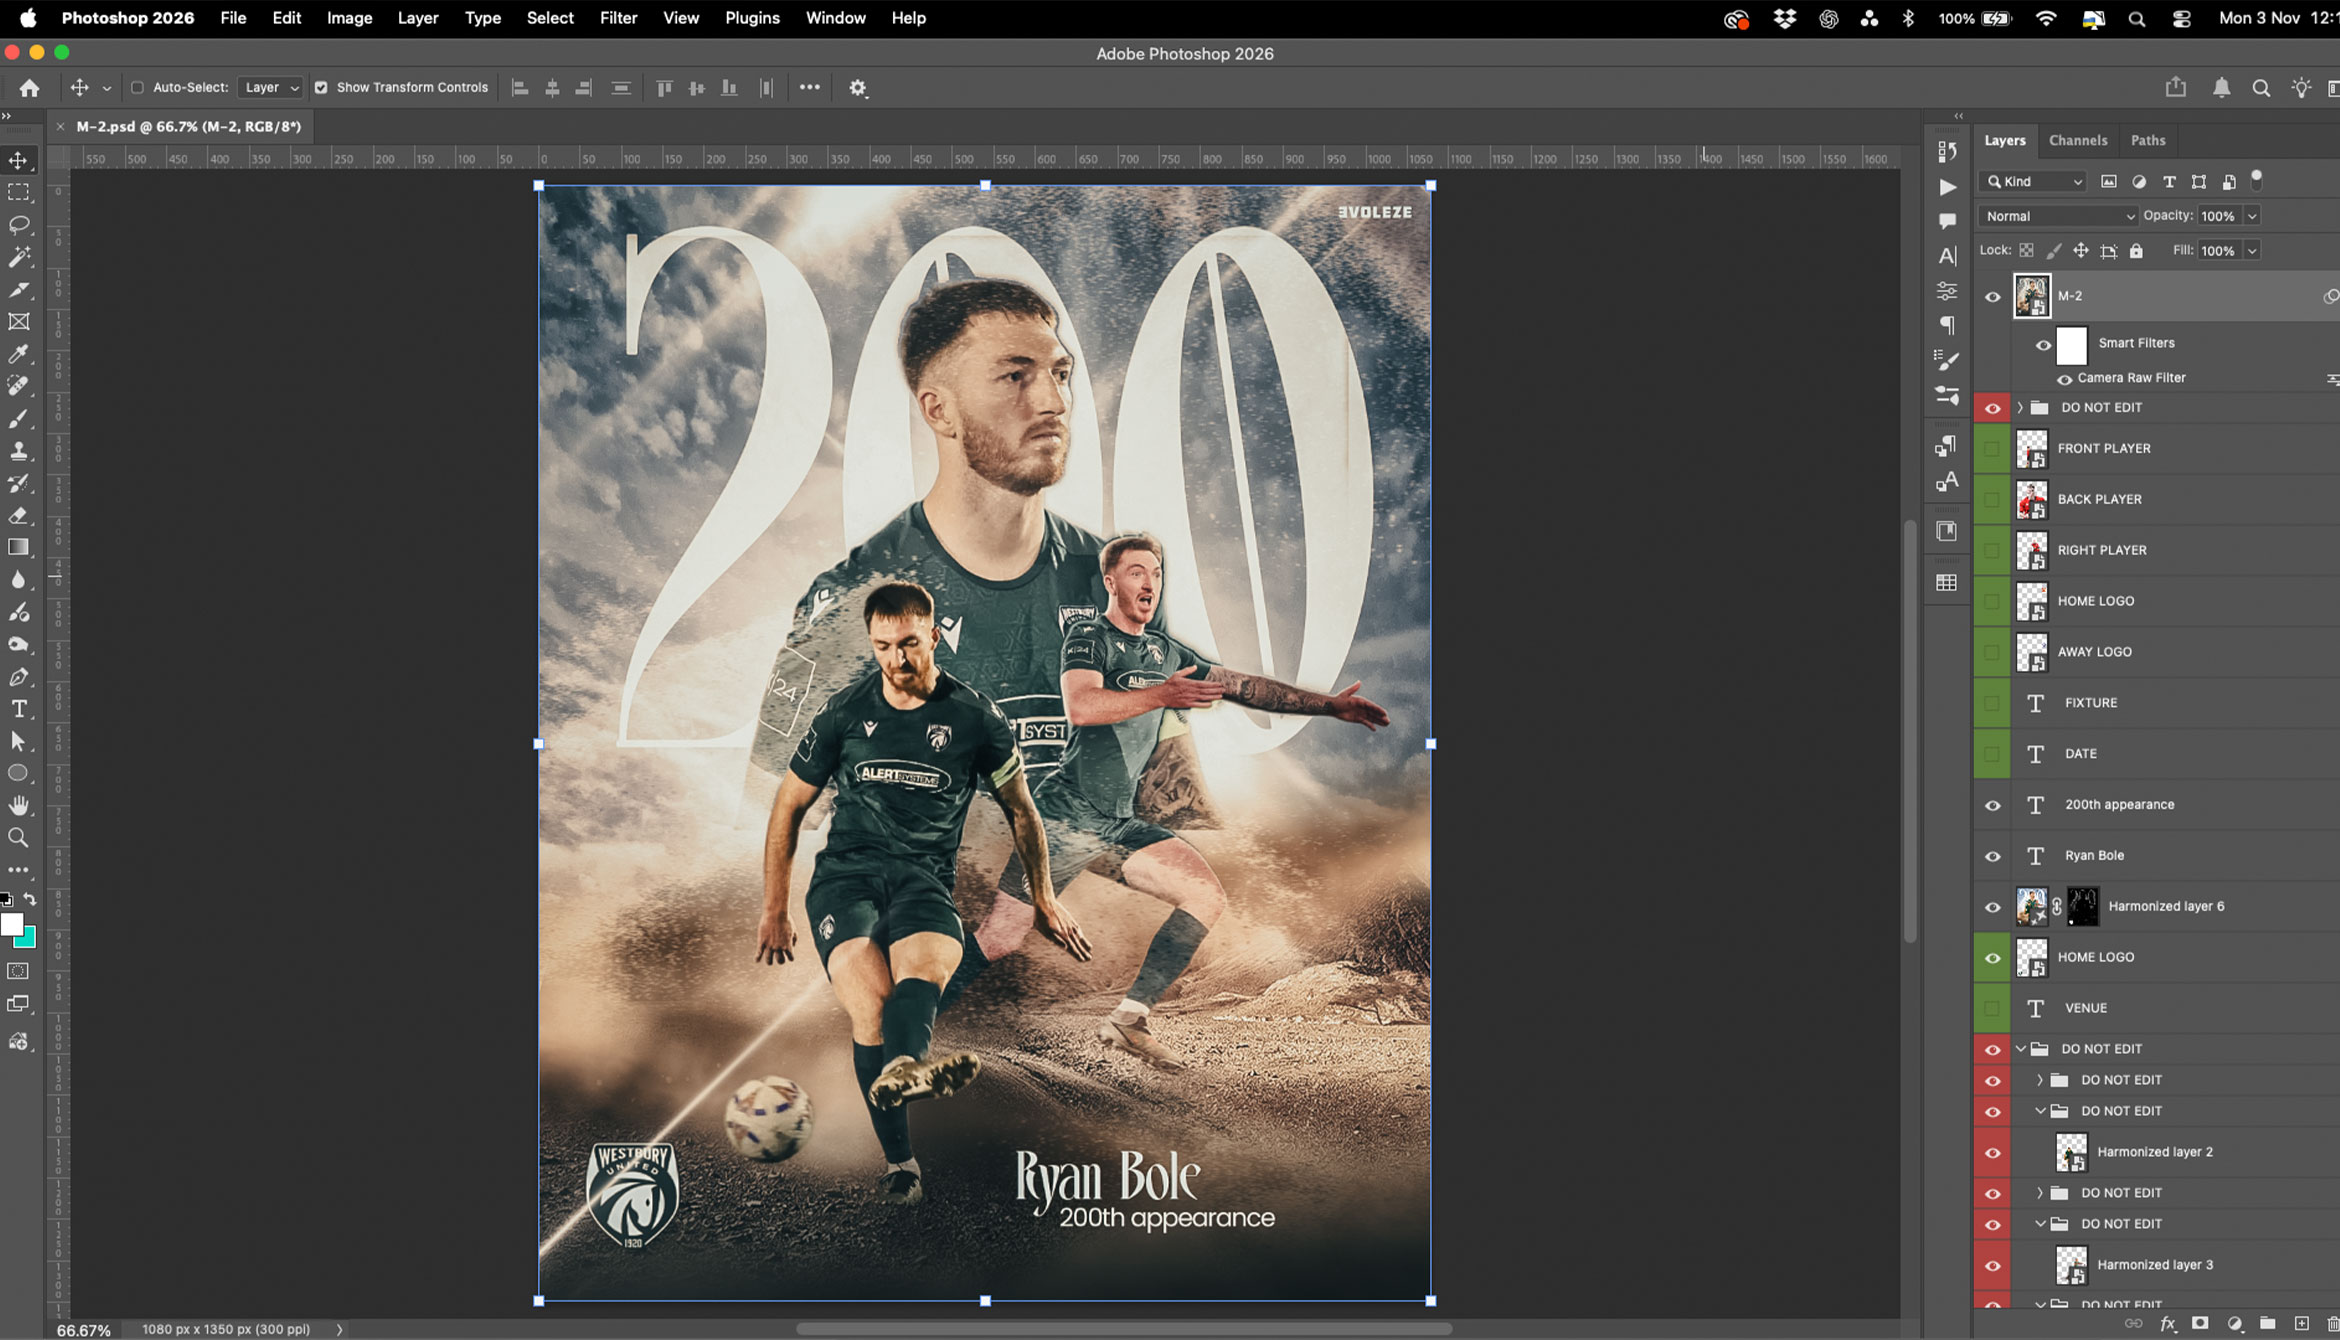
Task: Hide the Ryan Bole text layer
Action: (1992, 856)
